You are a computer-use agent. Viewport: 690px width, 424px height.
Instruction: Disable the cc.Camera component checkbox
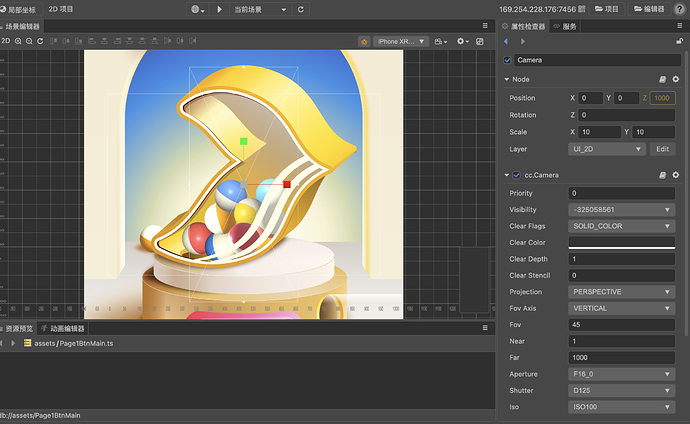pyautogui.click(x=517, y=175)
